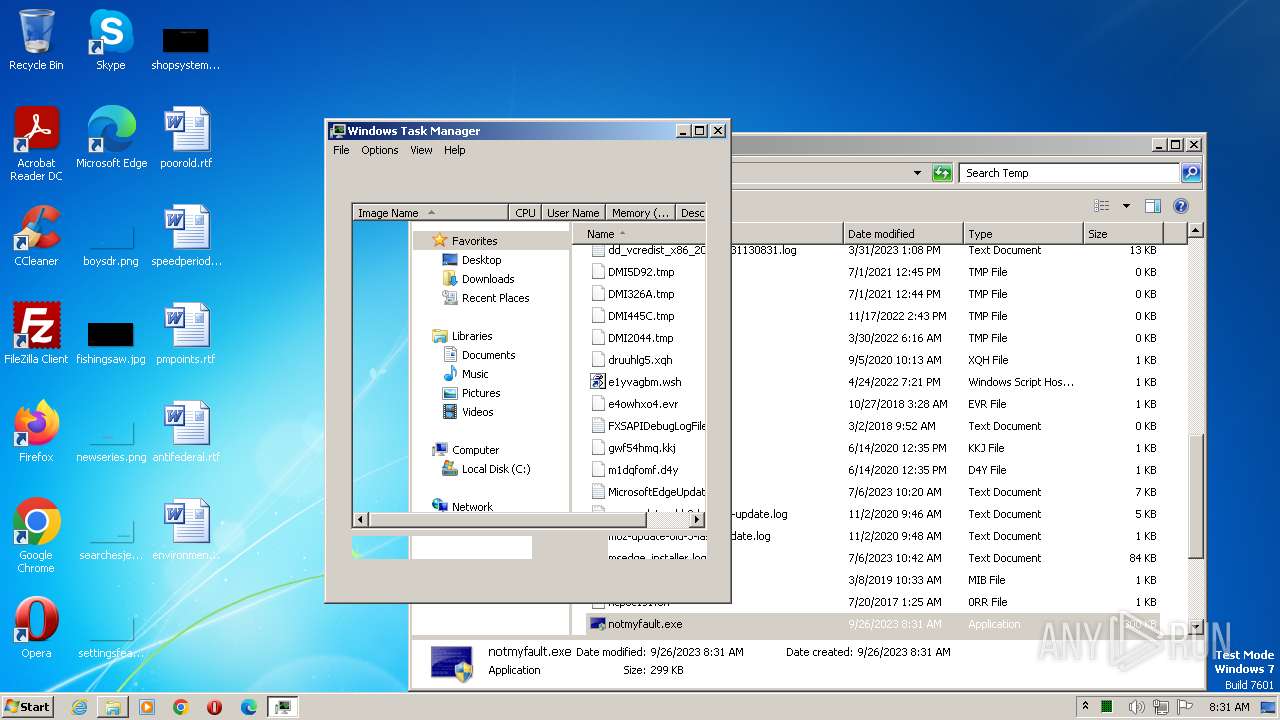Screen dimensions: 1280x720
Task: Open Acrobat Reader DC desktop icon
Action: click(36, 145)
